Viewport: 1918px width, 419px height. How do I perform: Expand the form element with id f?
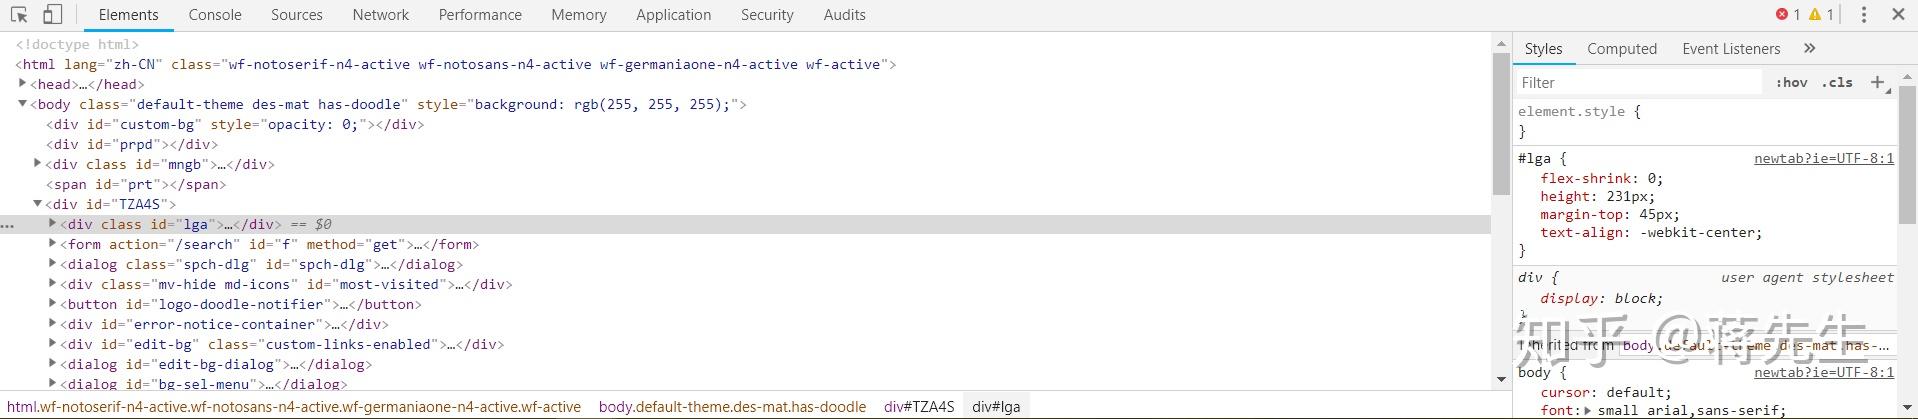point(53,244)
